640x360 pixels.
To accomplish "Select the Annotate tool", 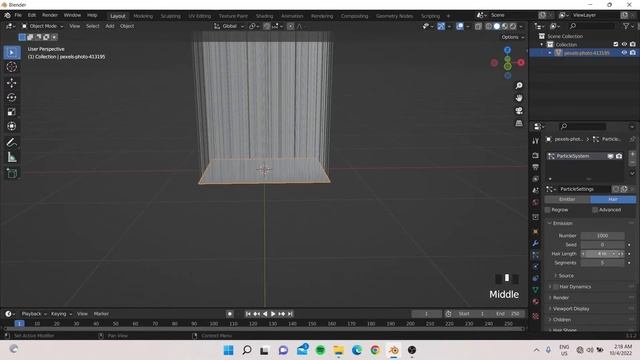I will [11, 142].
